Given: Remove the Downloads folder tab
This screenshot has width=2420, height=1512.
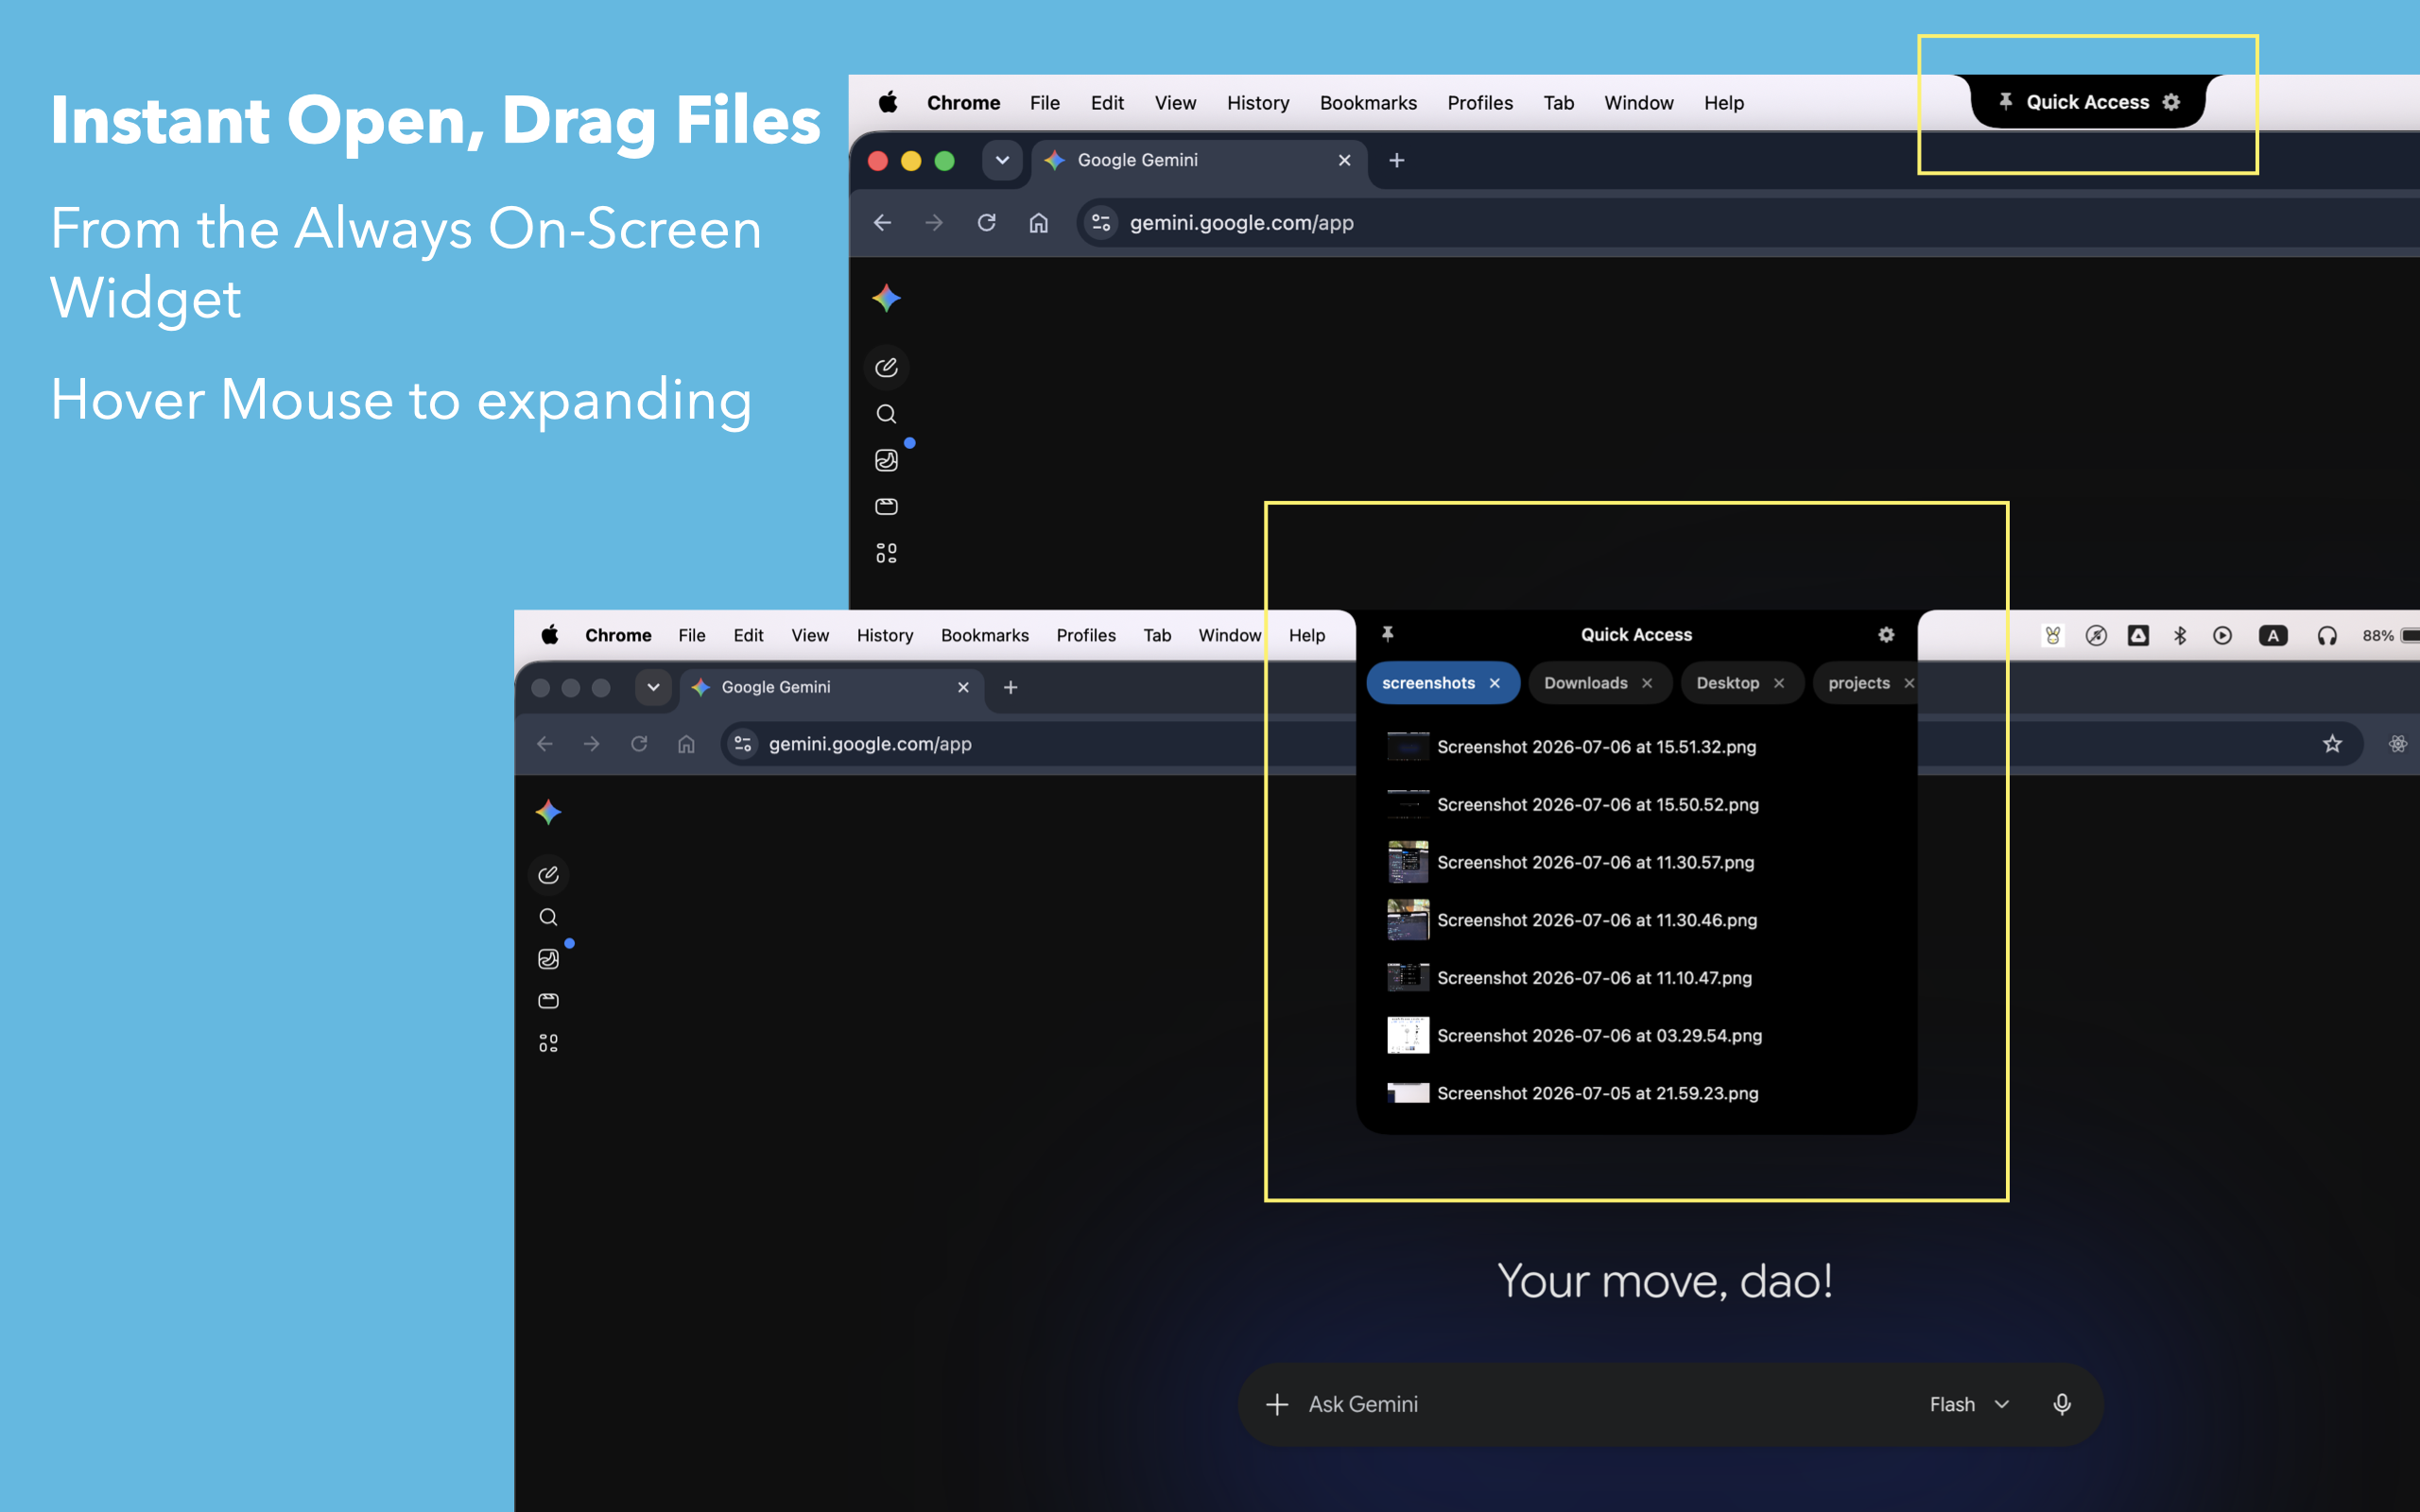Looking at the screenshot, I should coord(1647,683).
